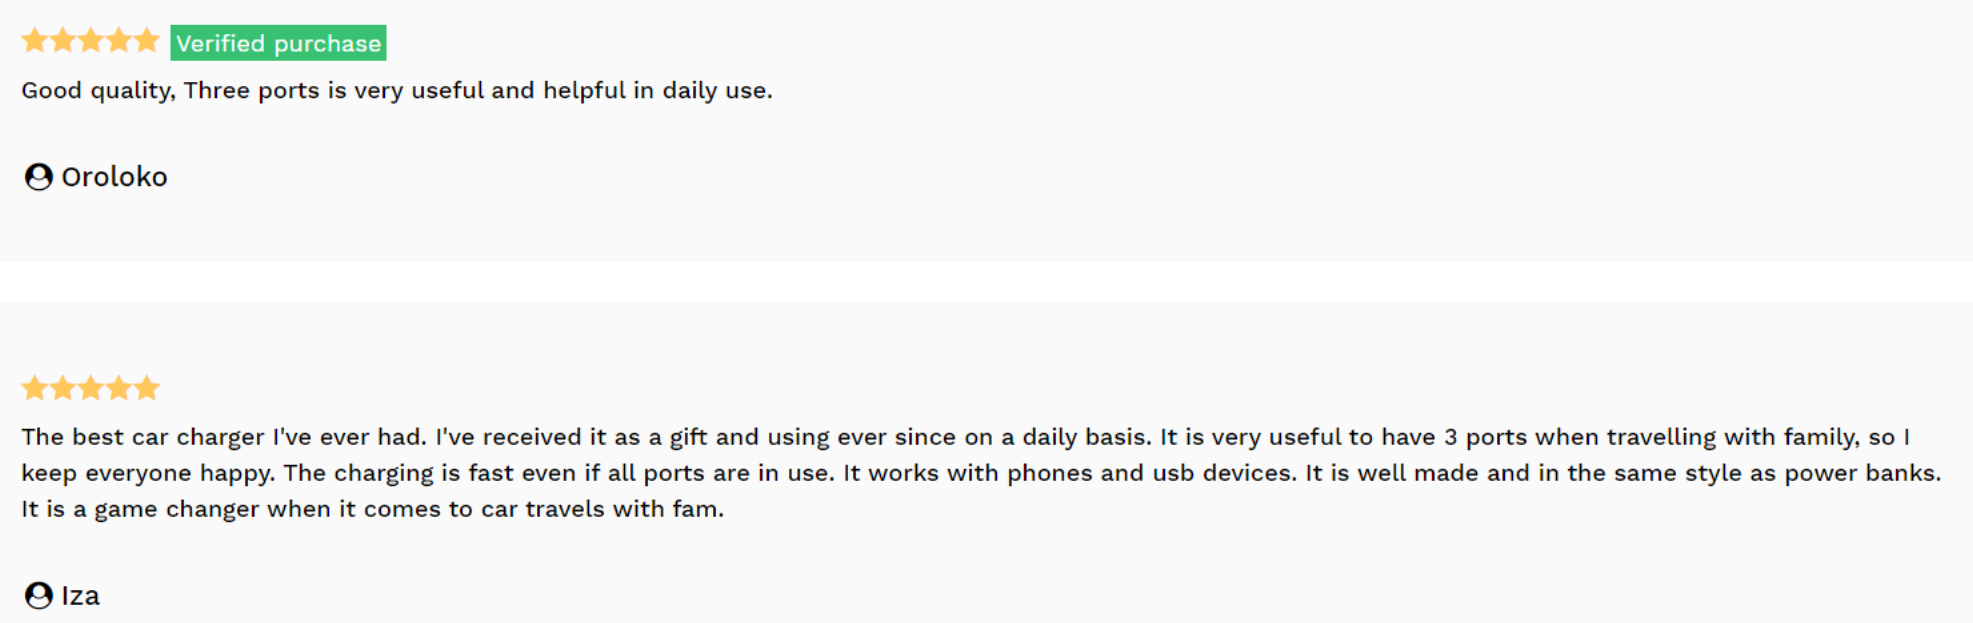Click the 'It is a game changer' review line
Viewport: 1973px width, 623px height.
(373, 509)
